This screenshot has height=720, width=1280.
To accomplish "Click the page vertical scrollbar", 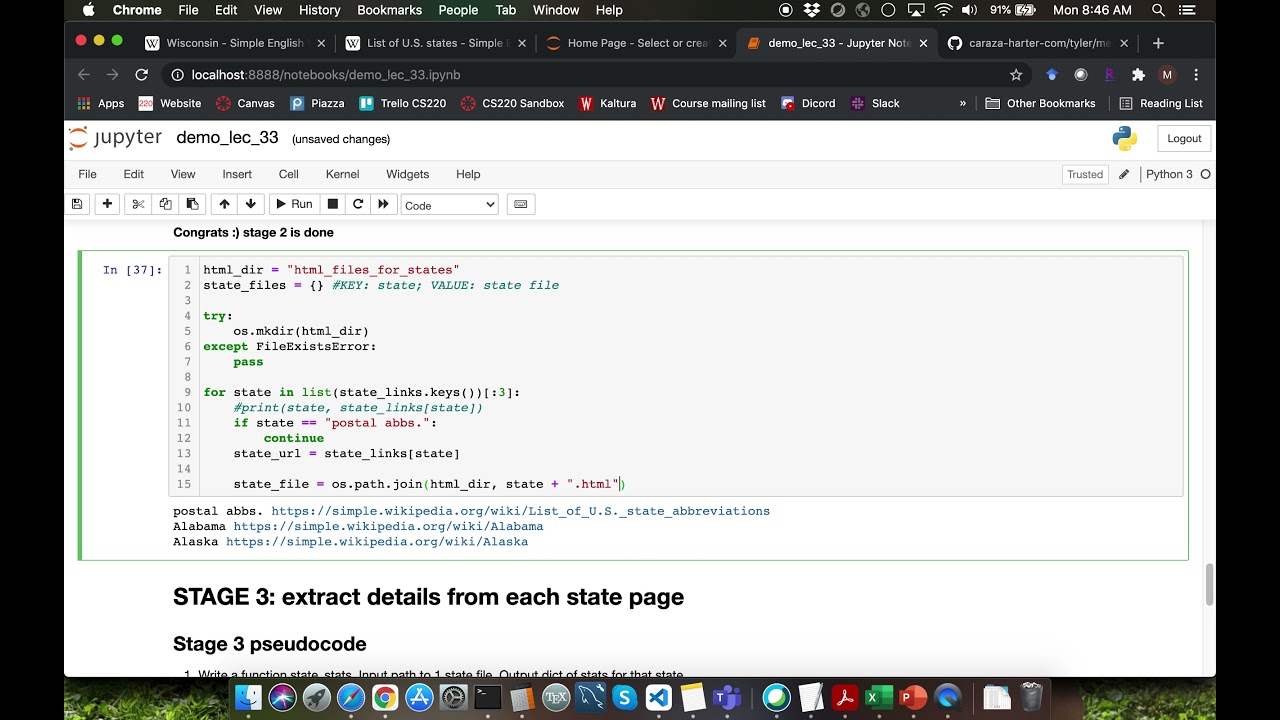I will point(1209,585).
